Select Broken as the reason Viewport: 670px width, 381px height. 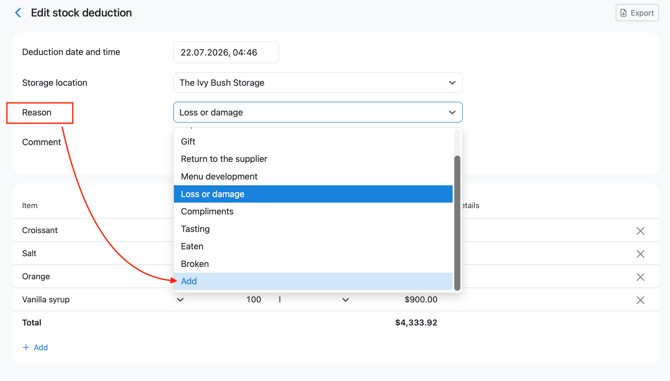pyautogui.click(x=313, y=264)
